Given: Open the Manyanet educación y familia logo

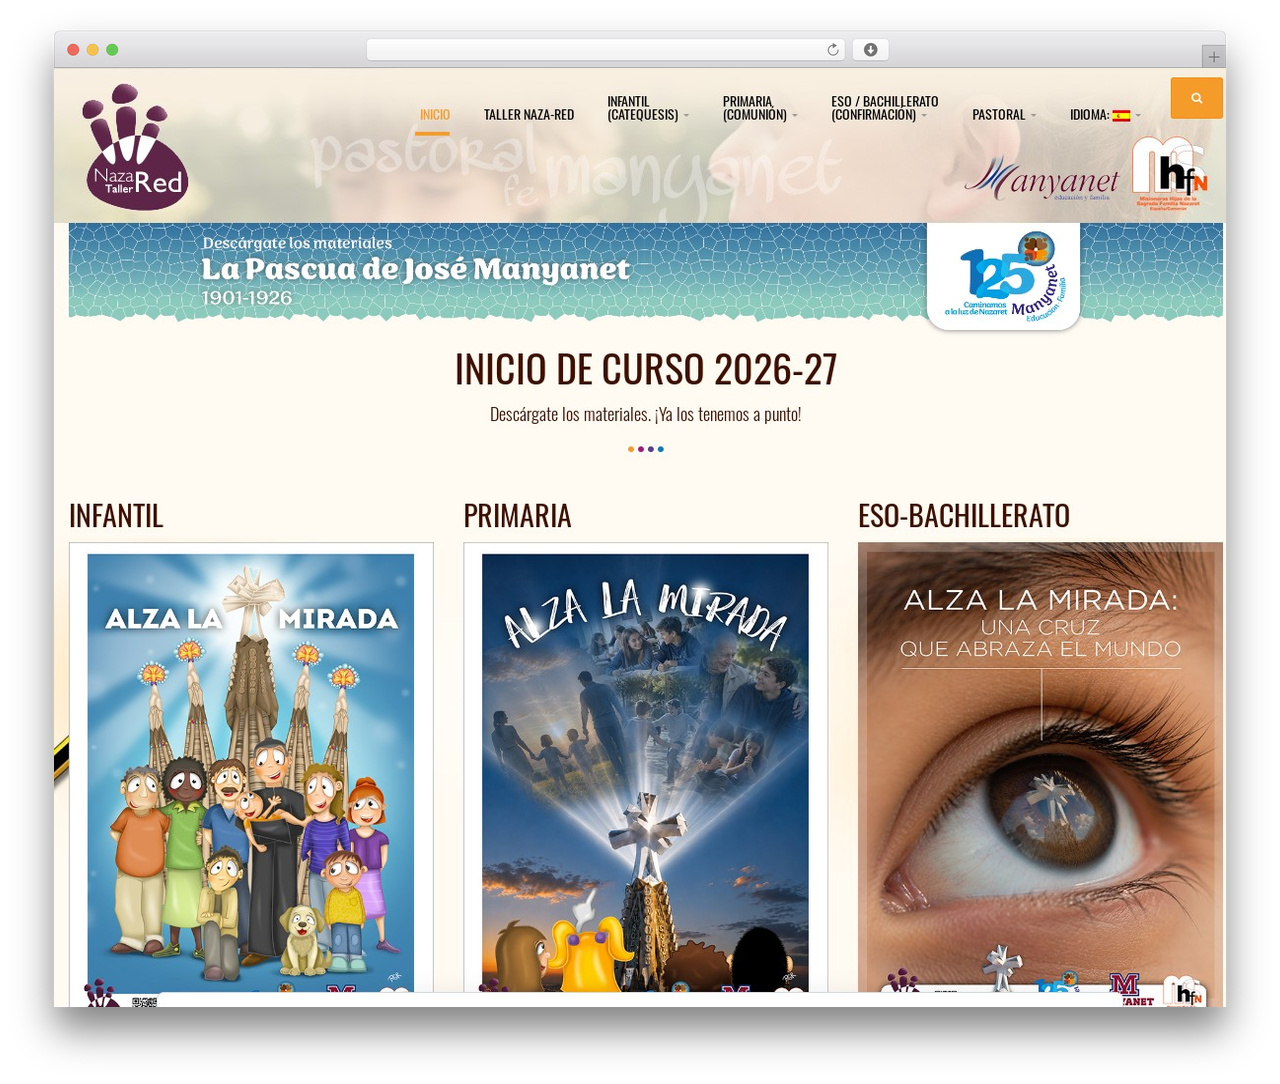Looking at the screenshot, I should tap(1042, 179).
